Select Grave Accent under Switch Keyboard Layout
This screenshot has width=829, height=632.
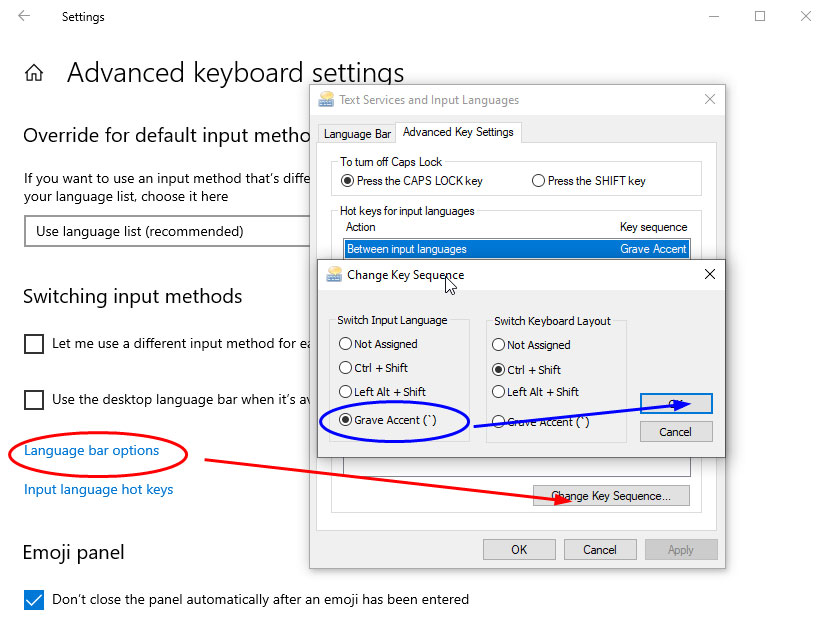pos(498,421)
